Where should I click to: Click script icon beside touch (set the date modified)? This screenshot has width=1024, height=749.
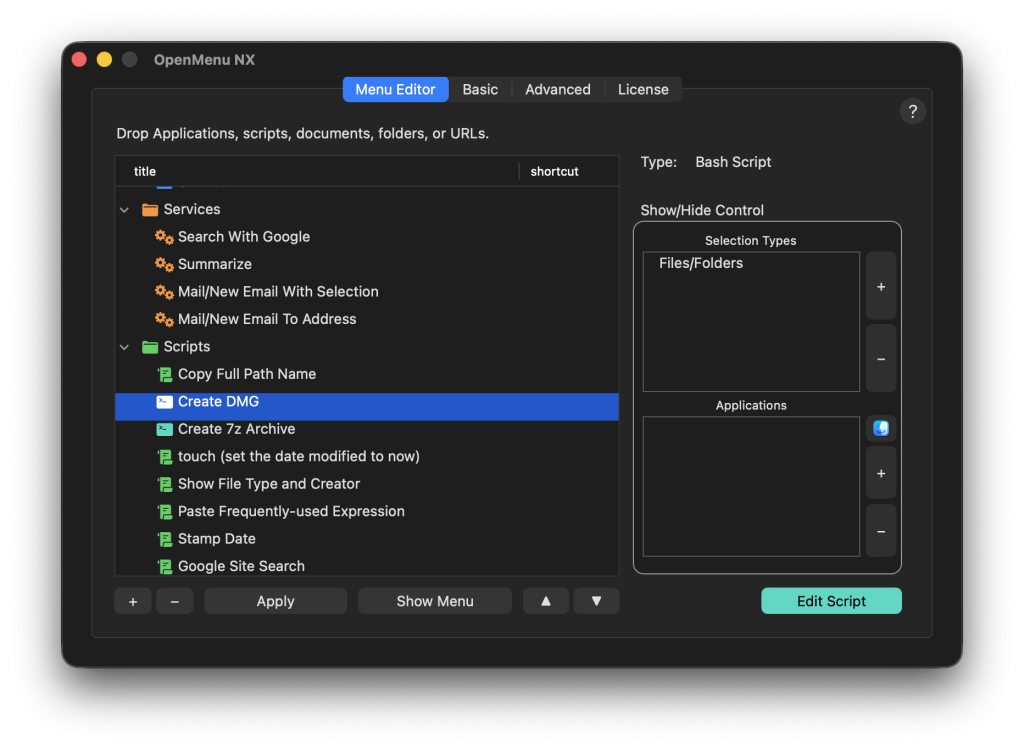tap(165, 456)
